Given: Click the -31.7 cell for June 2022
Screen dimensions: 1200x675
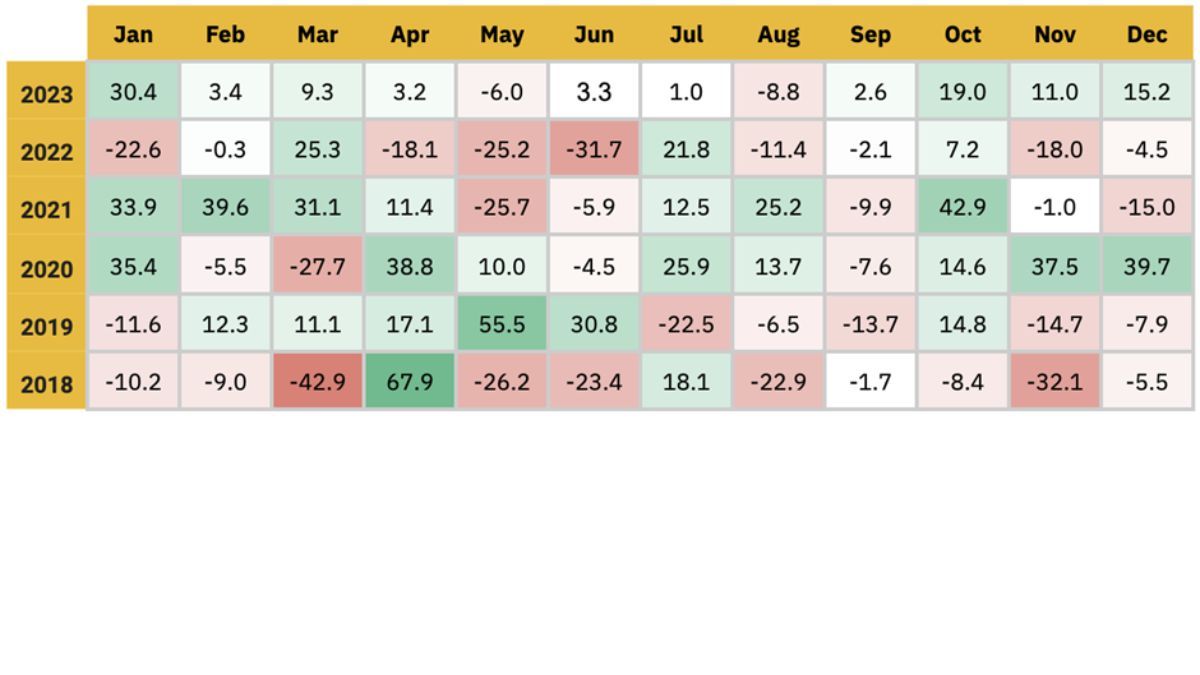Looking at the screenshot, I should pyautogui.click(x=593, y=150).
